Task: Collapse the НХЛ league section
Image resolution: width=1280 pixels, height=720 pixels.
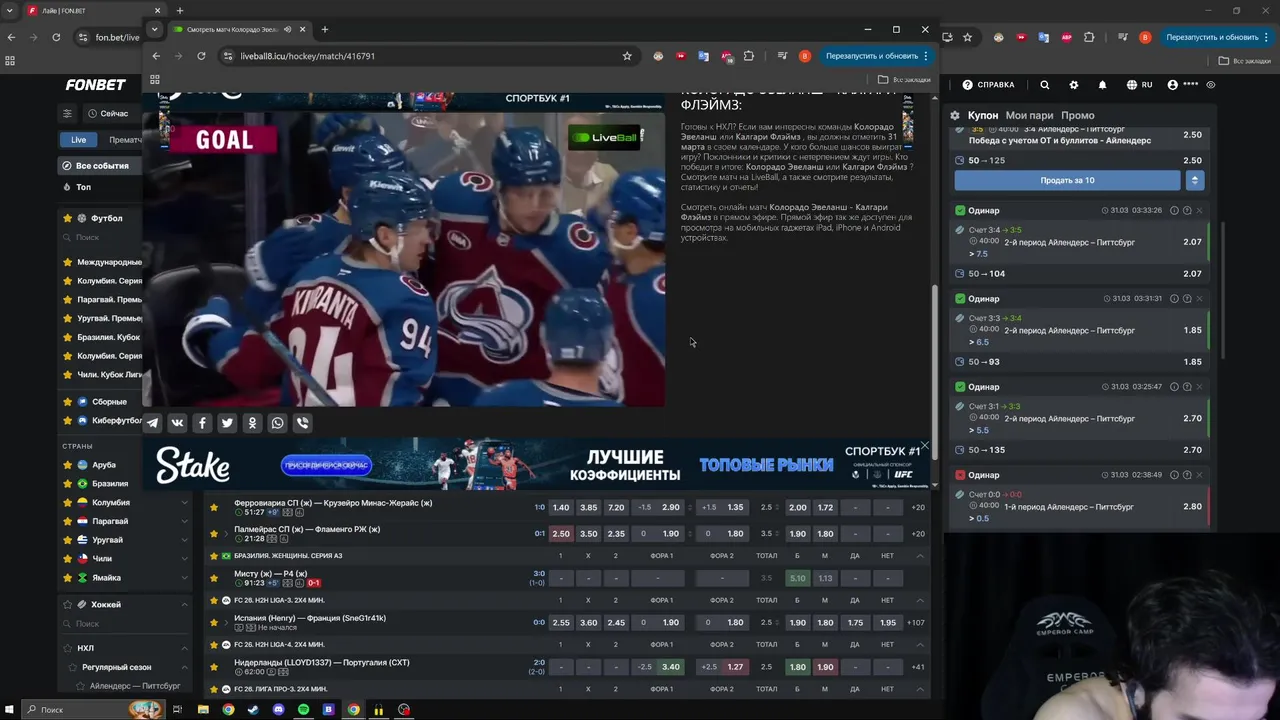Action: click(x=185, y=648)
